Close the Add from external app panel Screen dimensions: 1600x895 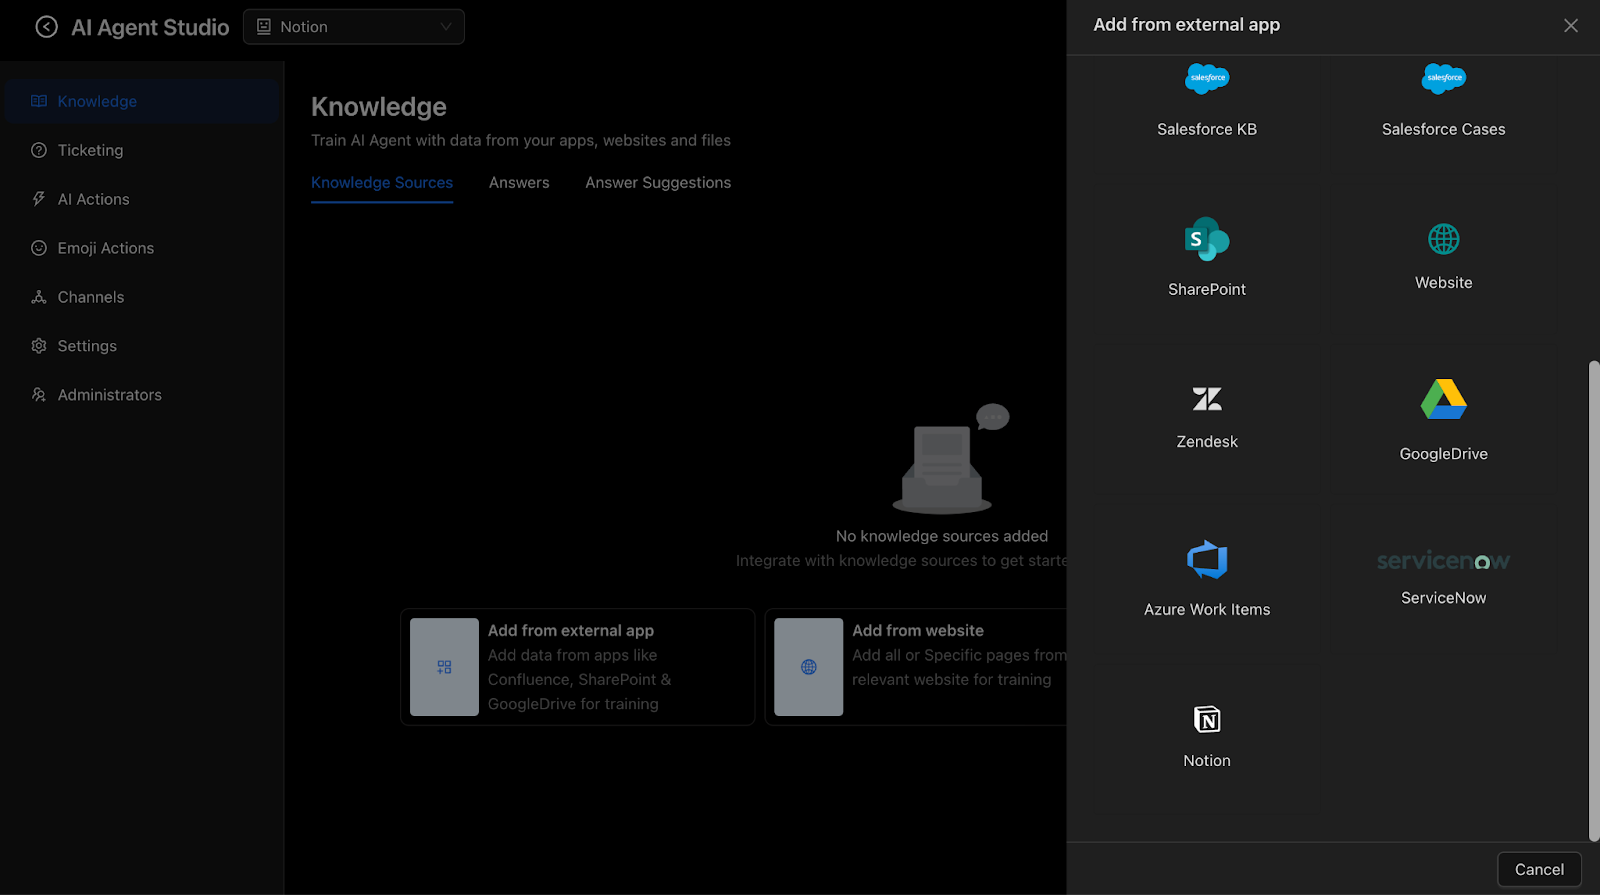tap(1571, 26)
